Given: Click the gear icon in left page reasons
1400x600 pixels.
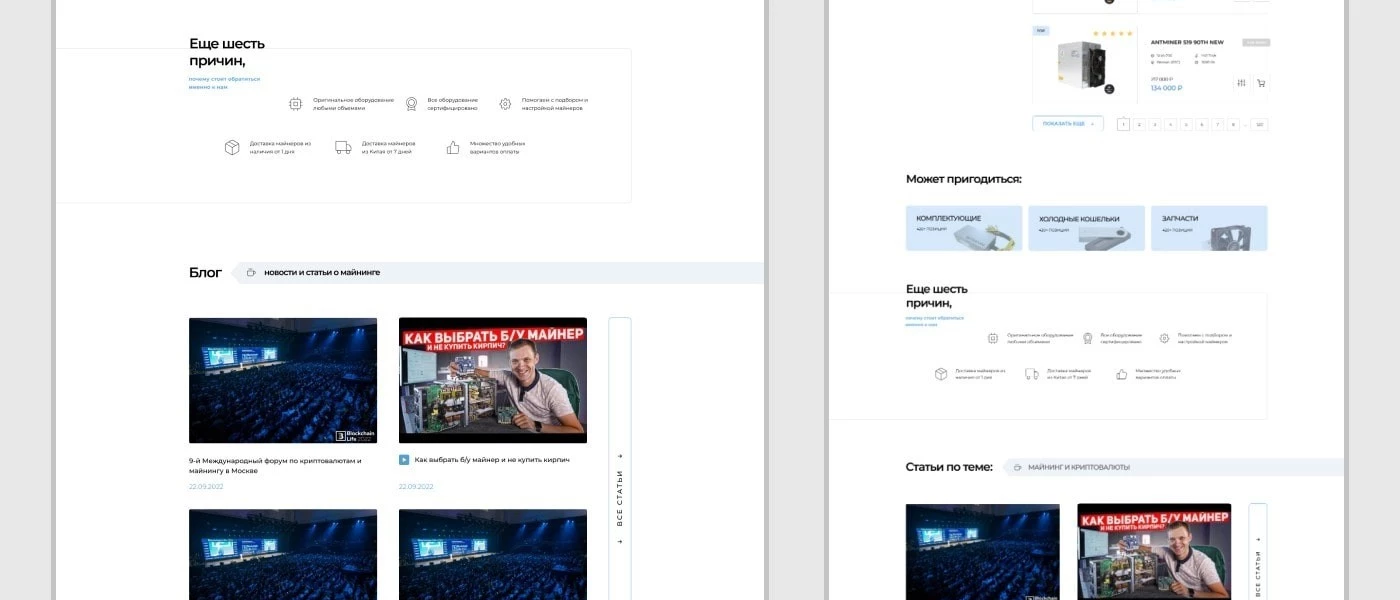Looking at the screenshot, I should click(x=505, y=104).
